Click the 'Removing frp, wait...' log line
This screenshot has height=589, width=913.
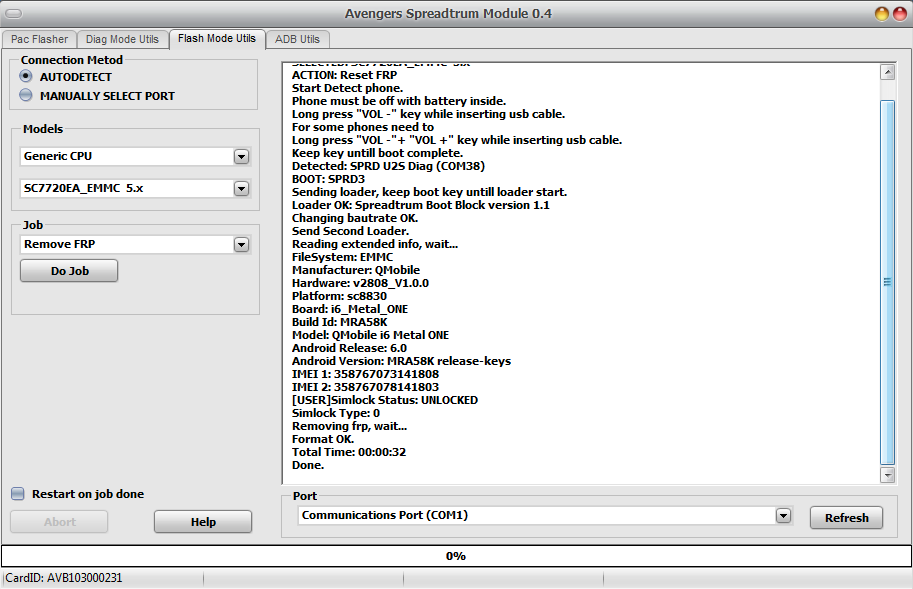[349, 426]
